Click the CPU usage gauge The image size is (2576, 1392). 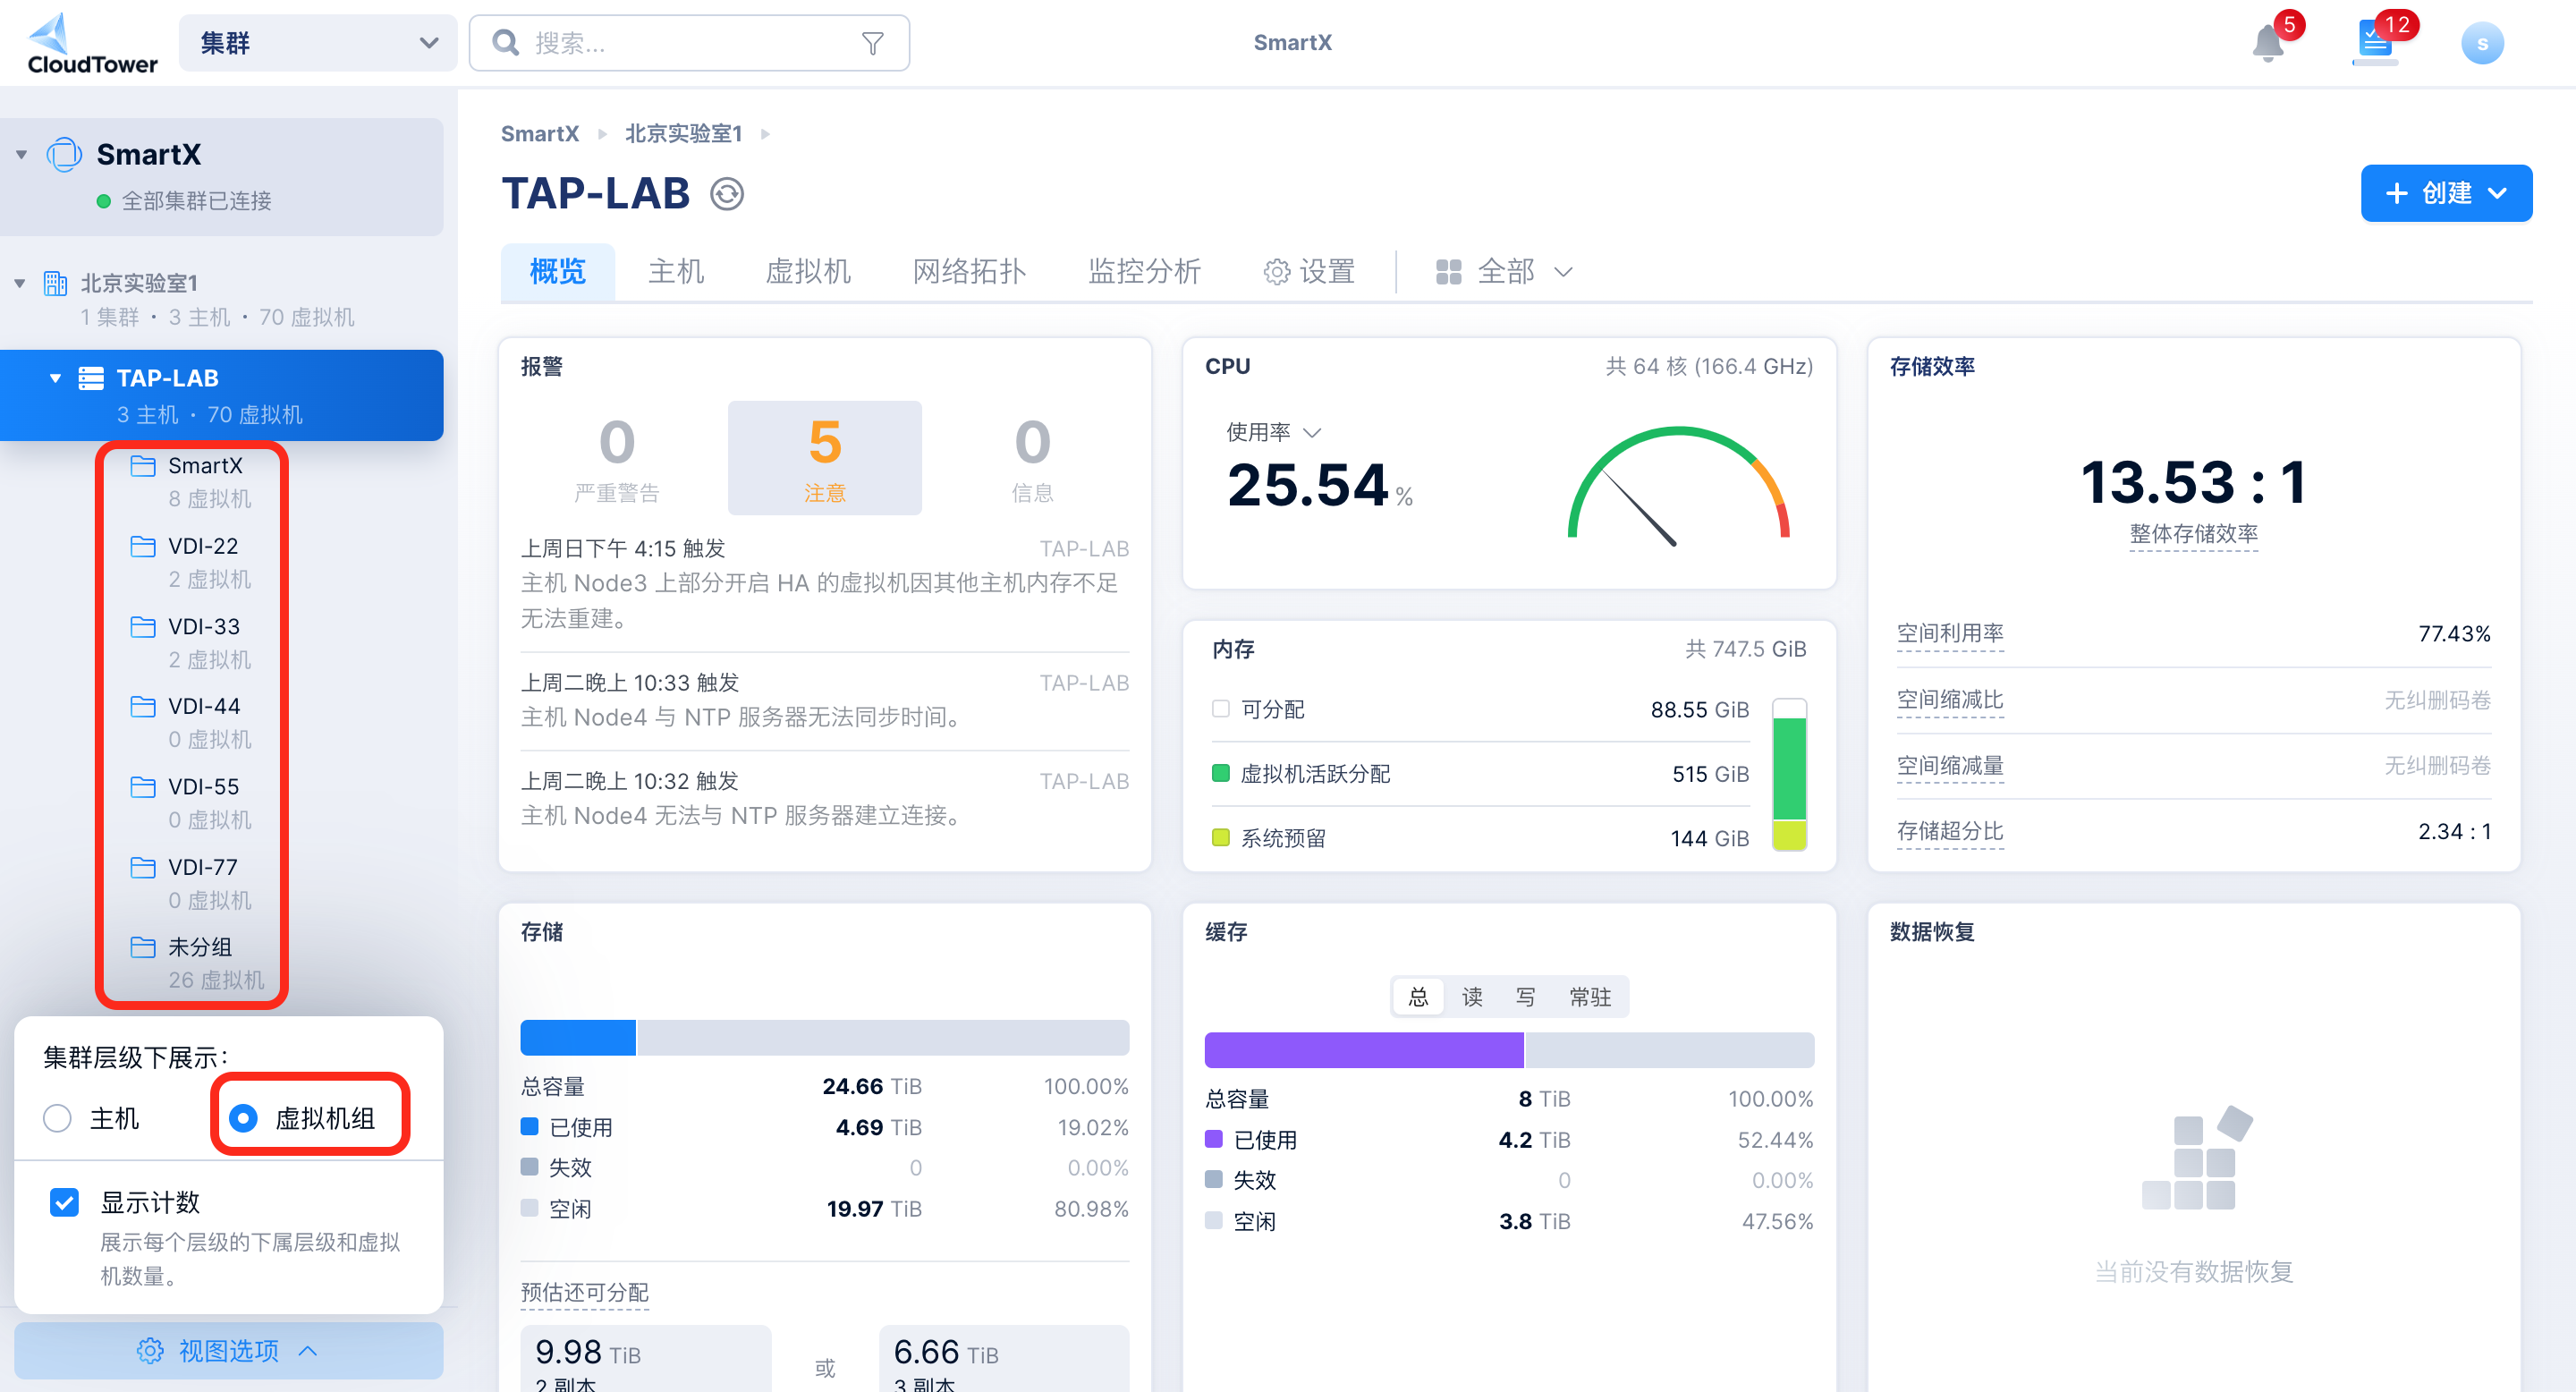[1679, 487]
